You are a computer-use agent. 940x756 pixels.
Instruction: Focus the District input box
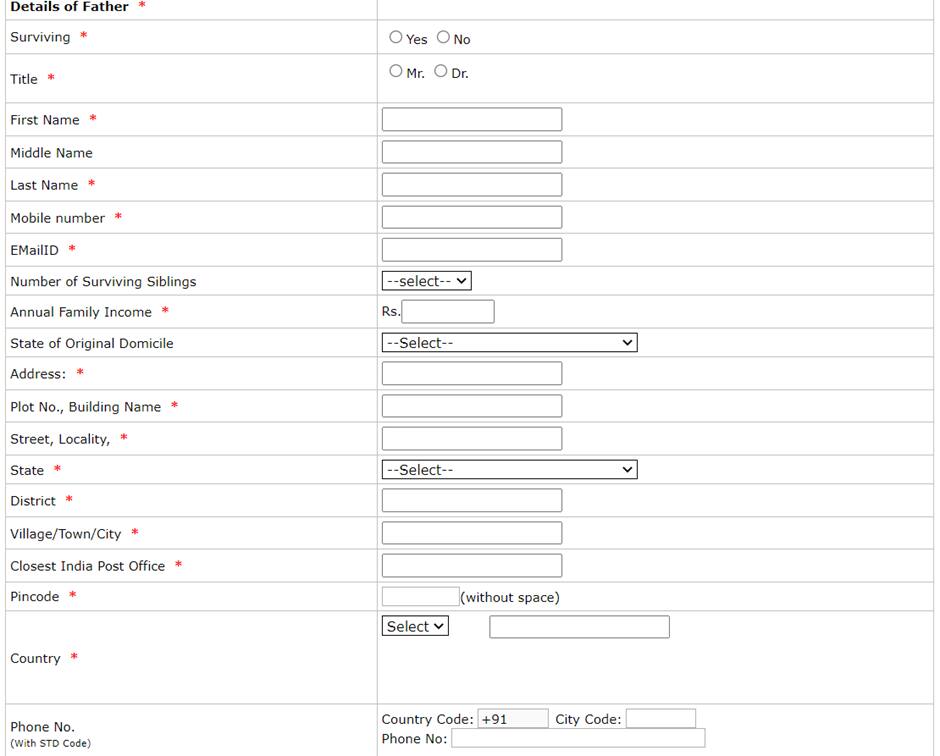coord(471,500)
